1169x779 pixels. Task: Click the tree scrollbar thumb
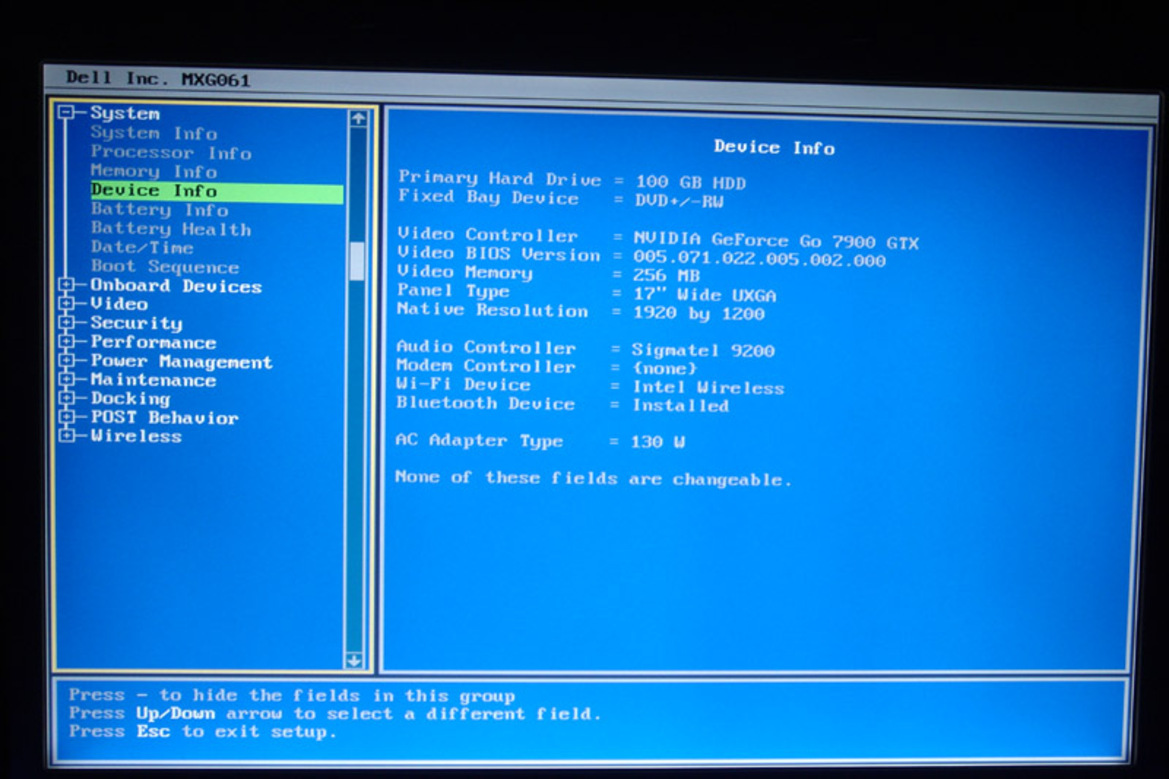pos(357,262)
